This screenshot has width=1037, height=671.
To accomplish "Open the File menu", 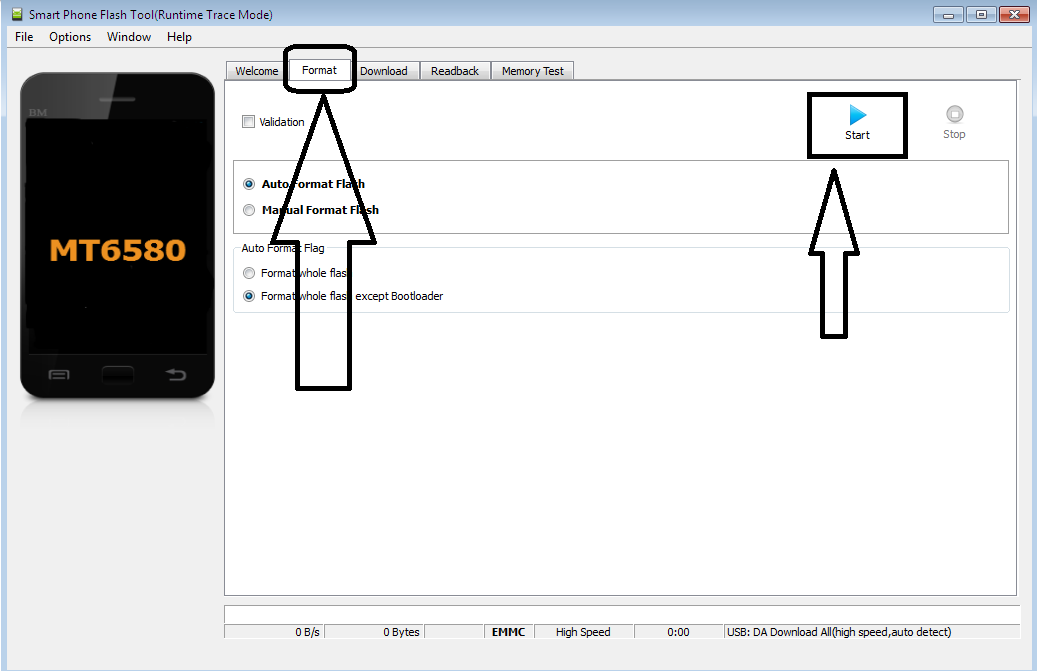I will (x=24, y=37).
